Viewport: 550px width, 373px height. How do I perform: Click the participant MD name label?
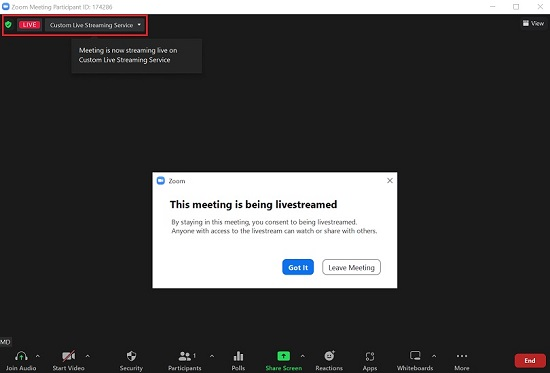click(5, 342)
